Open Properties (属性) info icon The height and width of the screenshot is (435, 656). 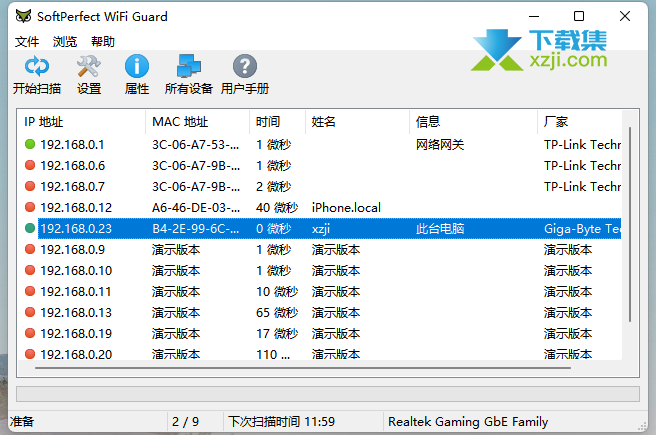pyautogui.click(x=137, y=66)
